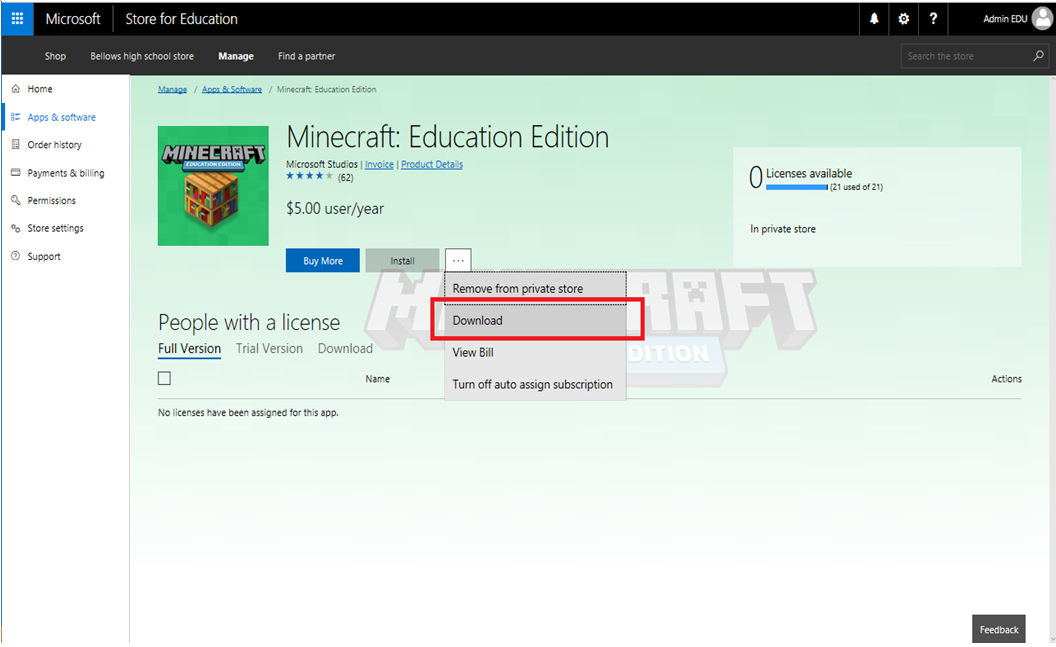Select View Bill in the menu
1056x647 pixels.
point(535,352)
